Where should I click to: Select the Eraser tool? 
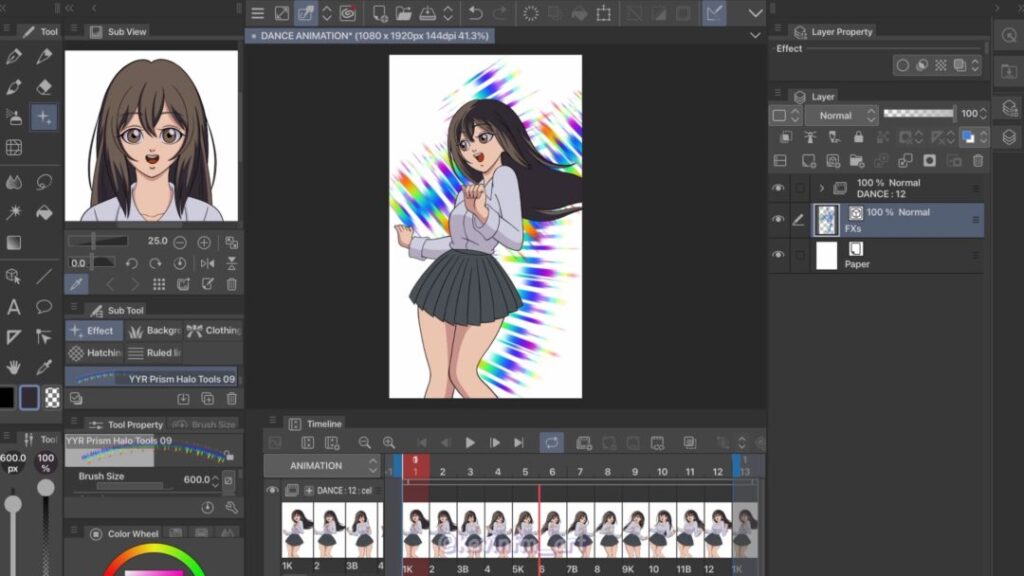[x=44, y=87]
